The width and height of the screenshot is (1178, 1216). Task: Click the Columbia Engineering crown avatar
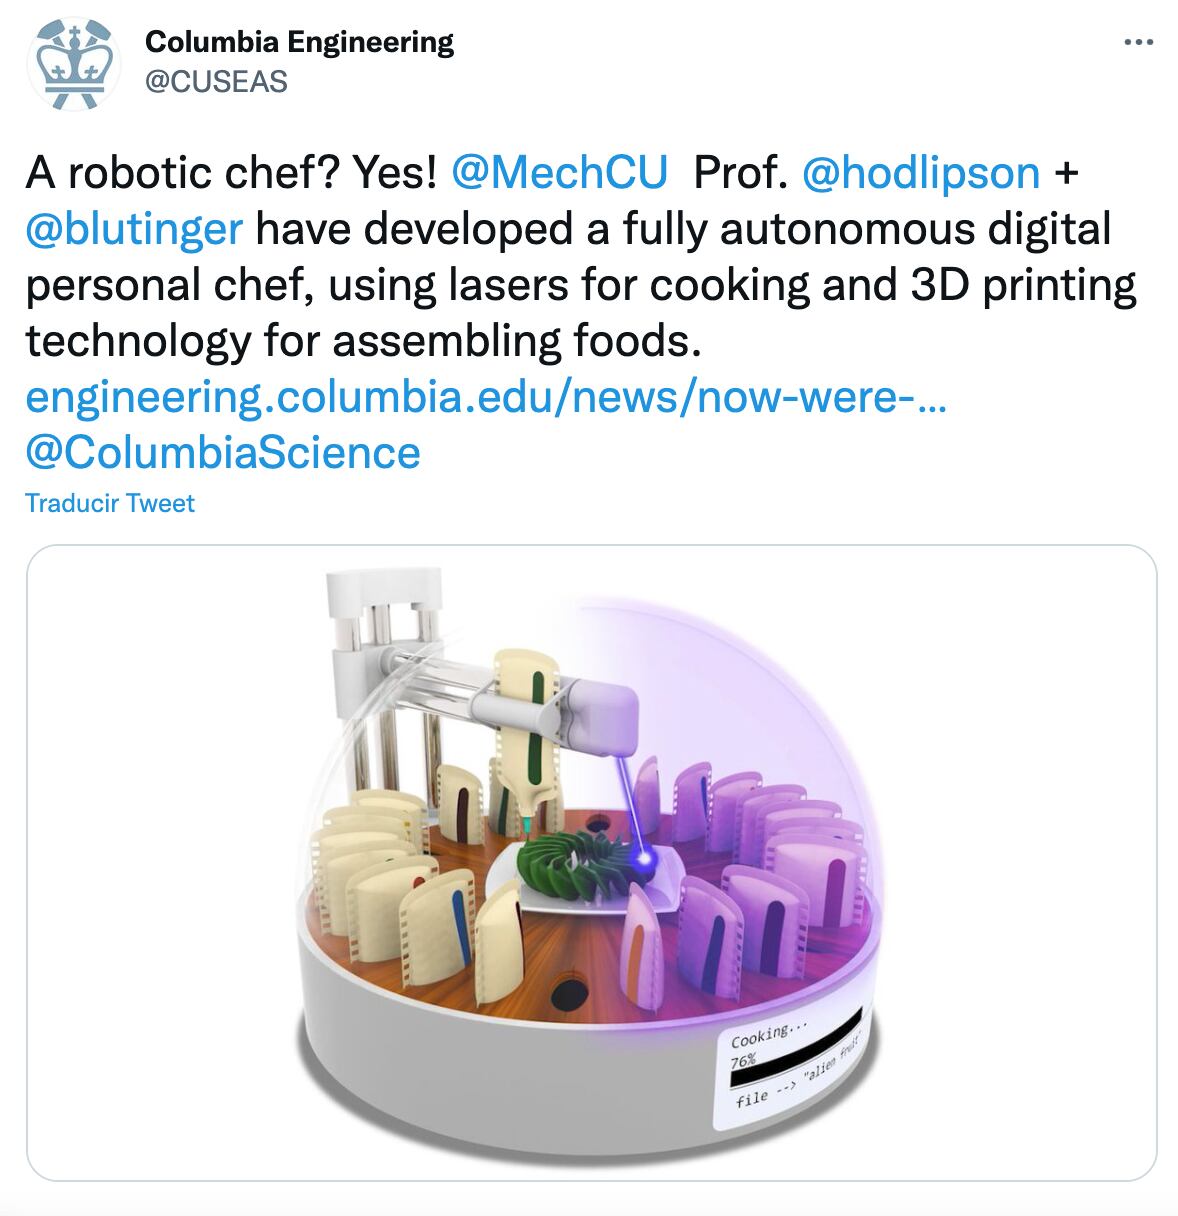73,63
